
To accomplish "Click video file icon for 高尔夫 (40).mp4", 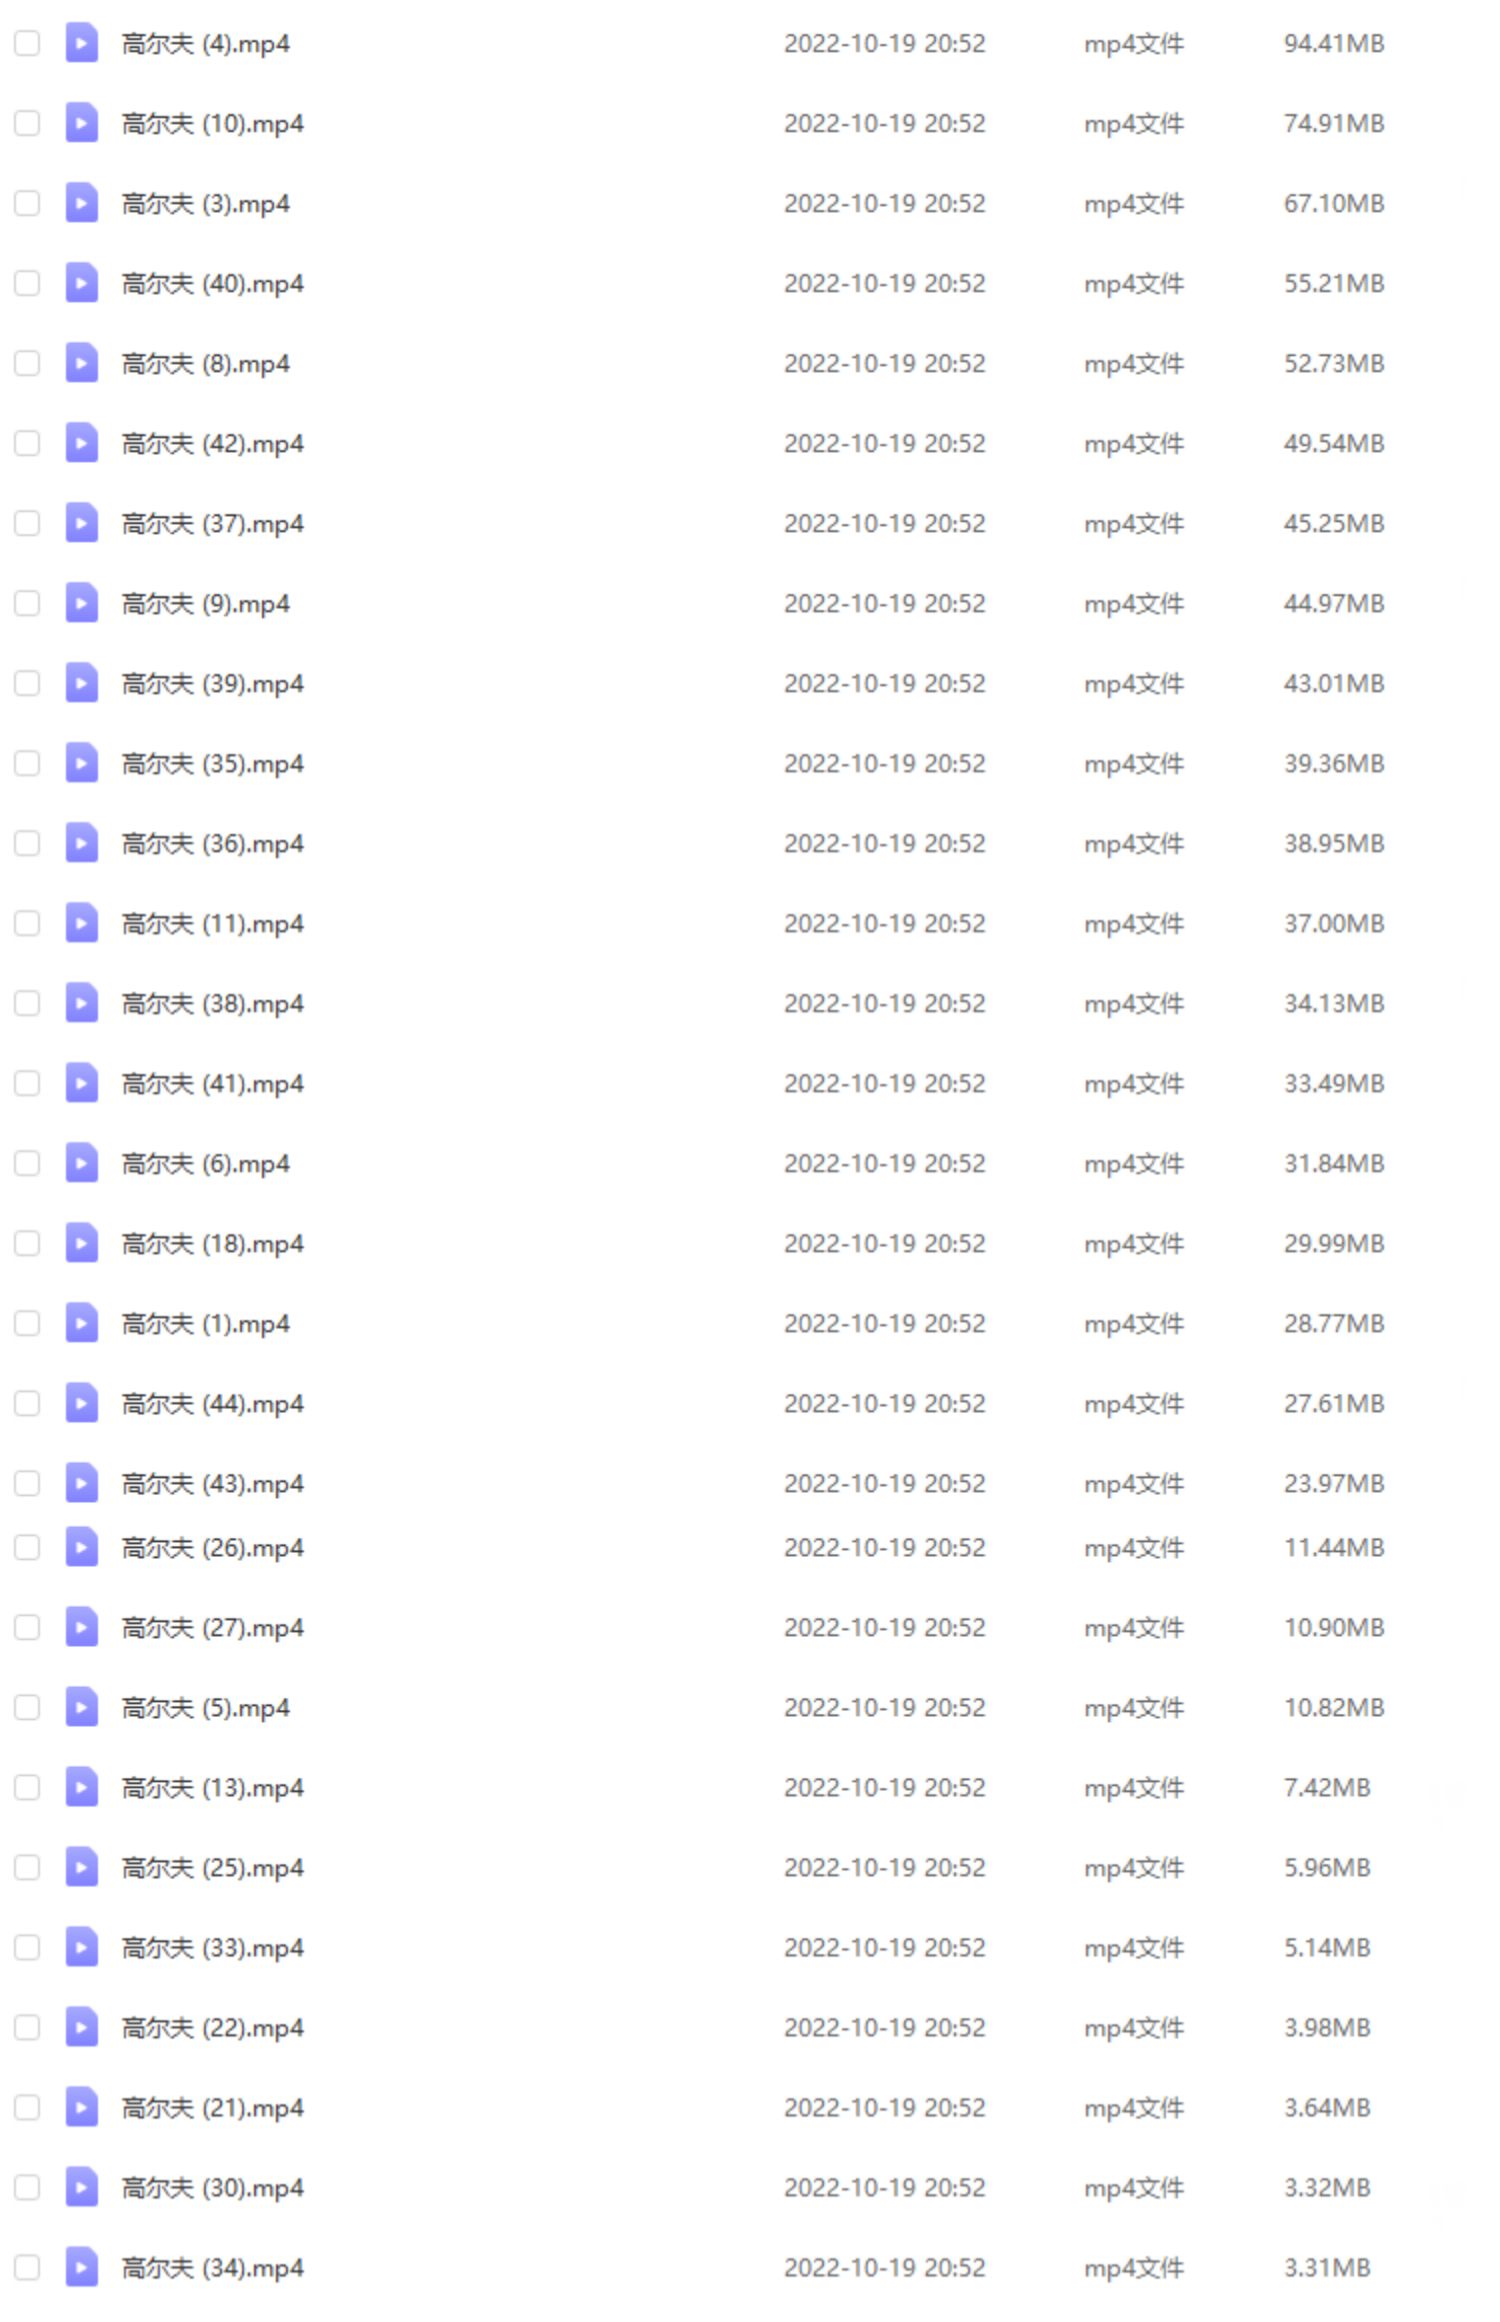I will click(81, 283).
